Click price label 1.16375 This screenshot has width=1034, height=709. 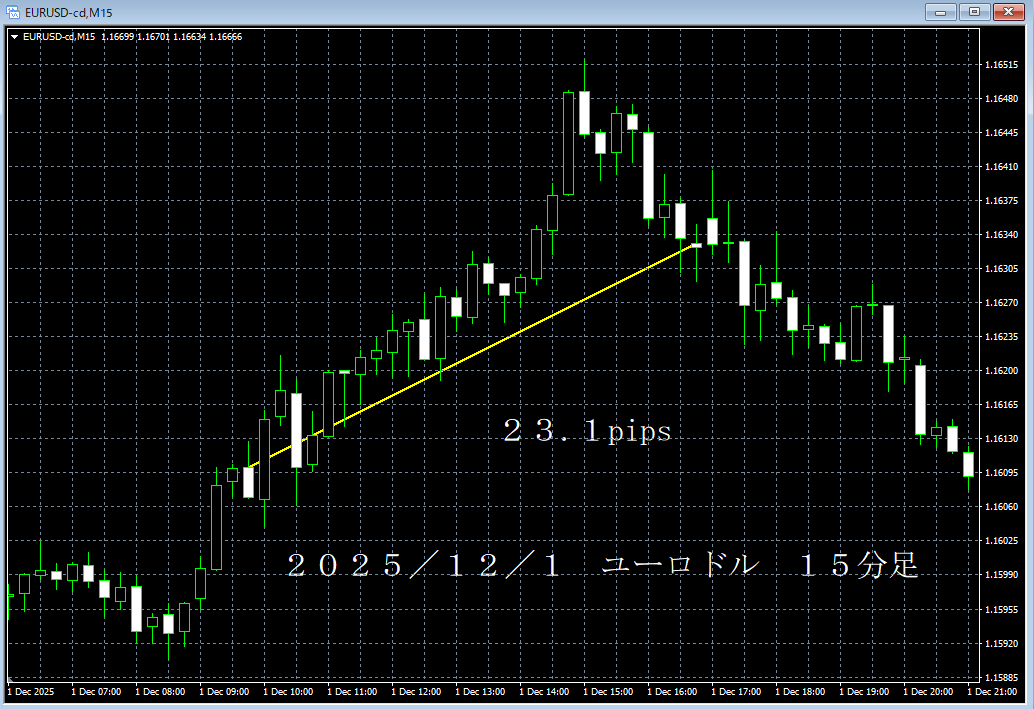point(1001,201)
